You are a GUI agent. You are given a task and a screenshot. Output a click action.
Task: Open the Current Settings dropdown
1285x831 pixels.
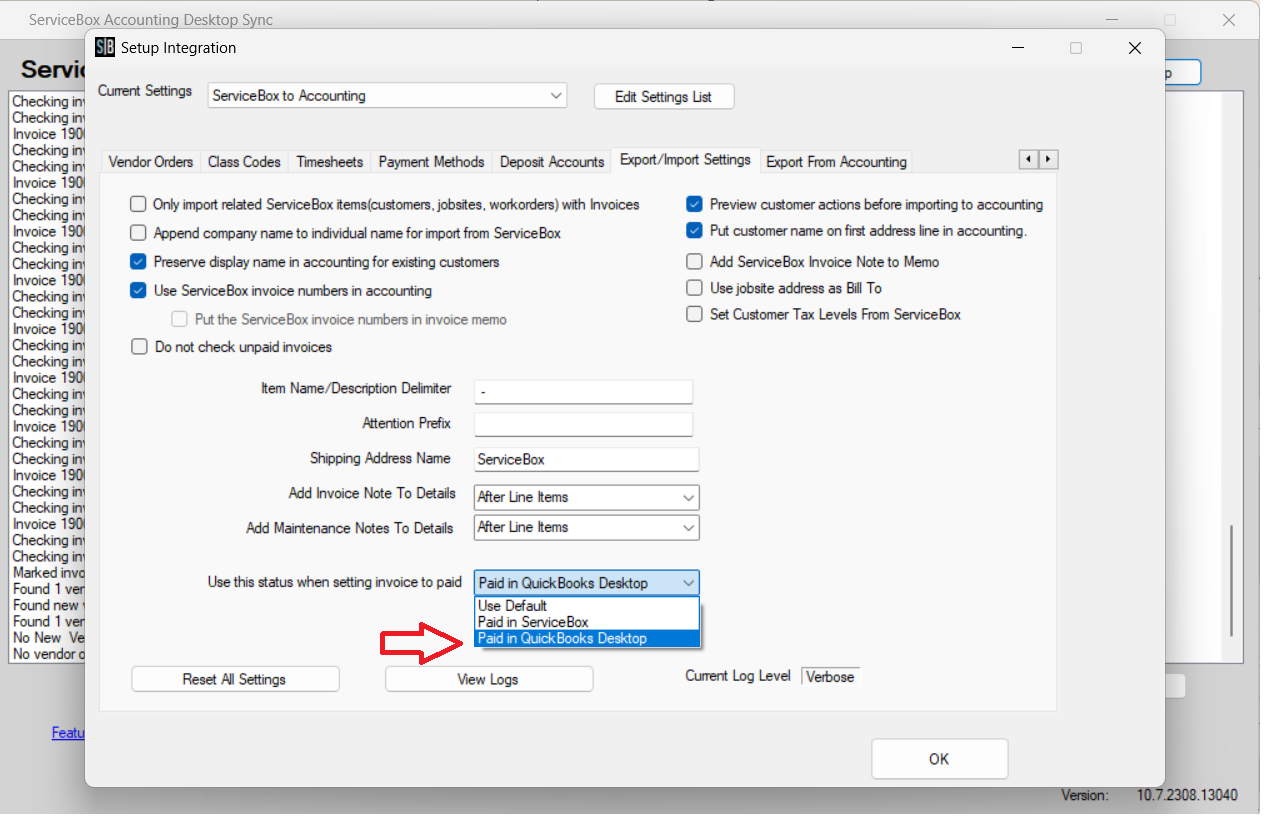point(387,96)
